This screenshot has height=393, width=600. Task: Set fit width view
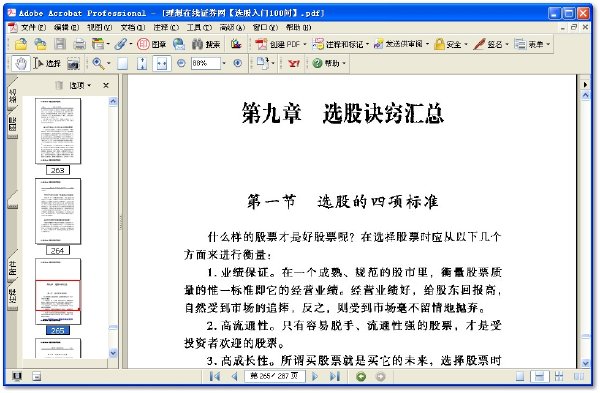pos(162,64)
